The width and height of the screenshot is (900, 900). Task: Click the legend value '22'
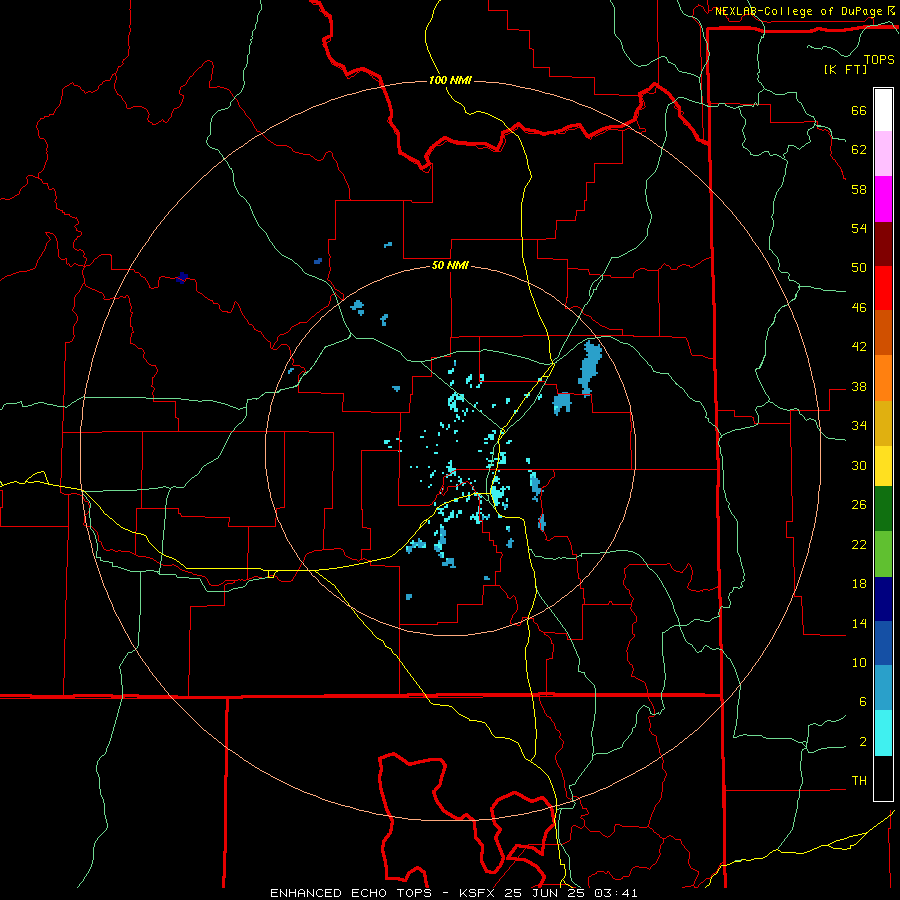(859, 545)
